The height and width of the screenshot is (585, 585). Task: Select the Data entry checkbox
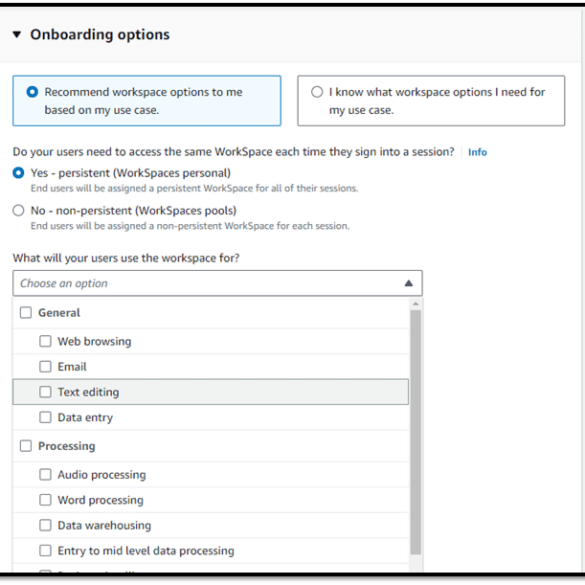[45, 417]
